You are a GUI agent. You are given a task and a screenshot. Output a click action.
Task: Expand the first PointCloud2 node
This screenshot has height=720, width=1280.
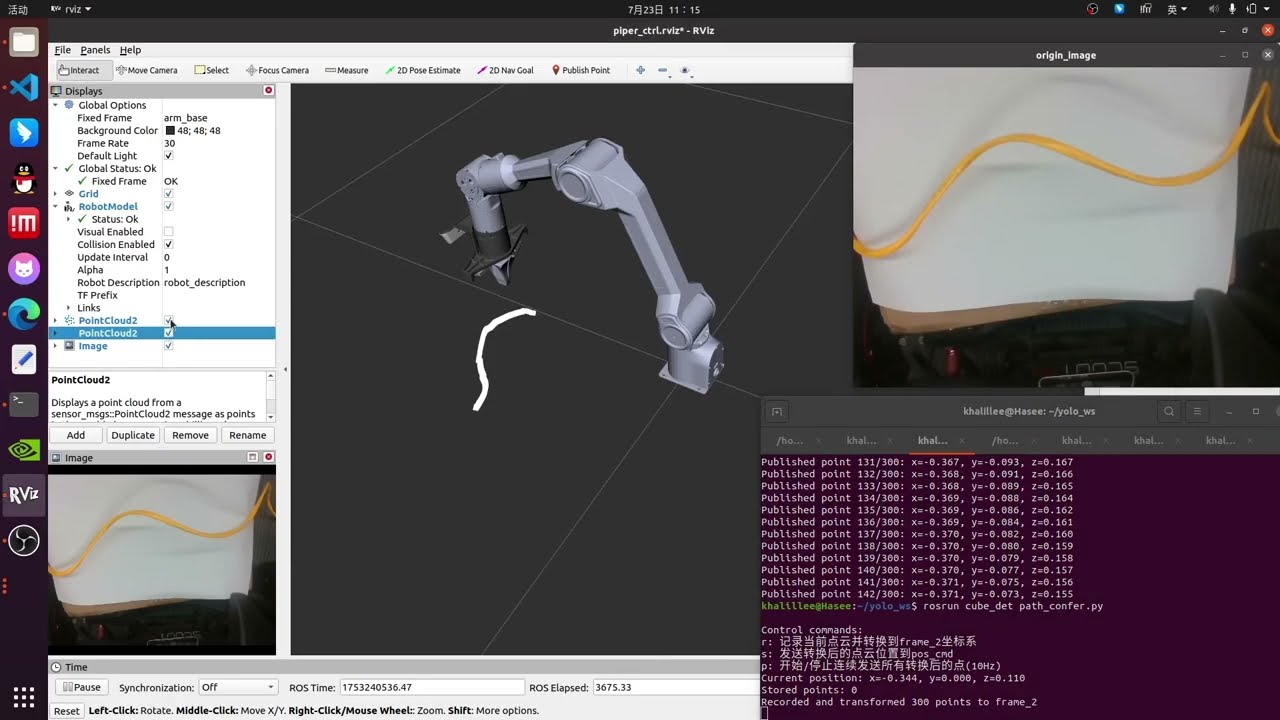coord(56,321)
